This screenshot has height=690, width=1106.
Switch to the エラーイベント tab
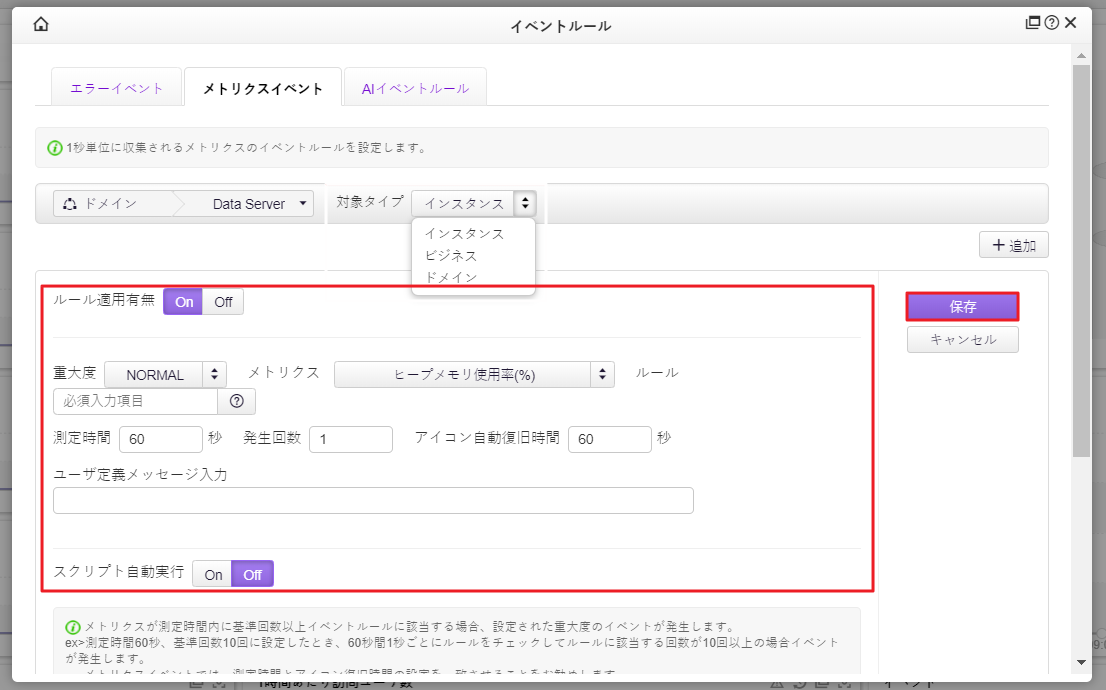(116, 88)
